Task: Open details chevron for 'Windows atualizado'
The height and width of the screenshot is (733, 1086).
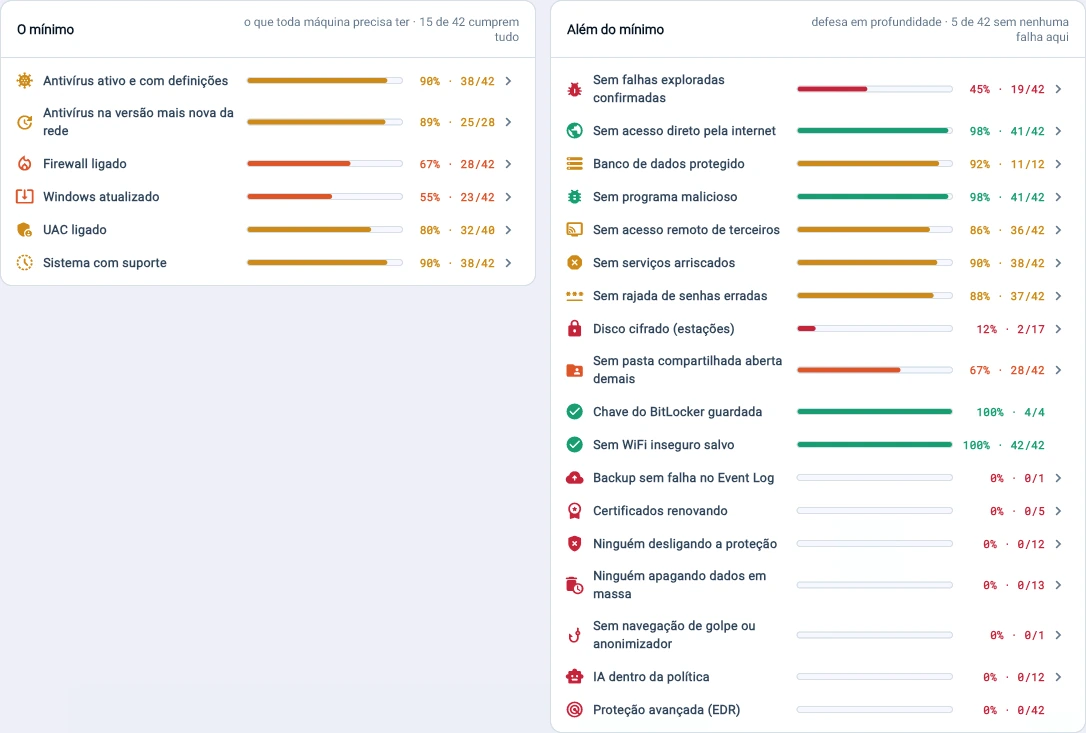Action: tap(508, 197)
